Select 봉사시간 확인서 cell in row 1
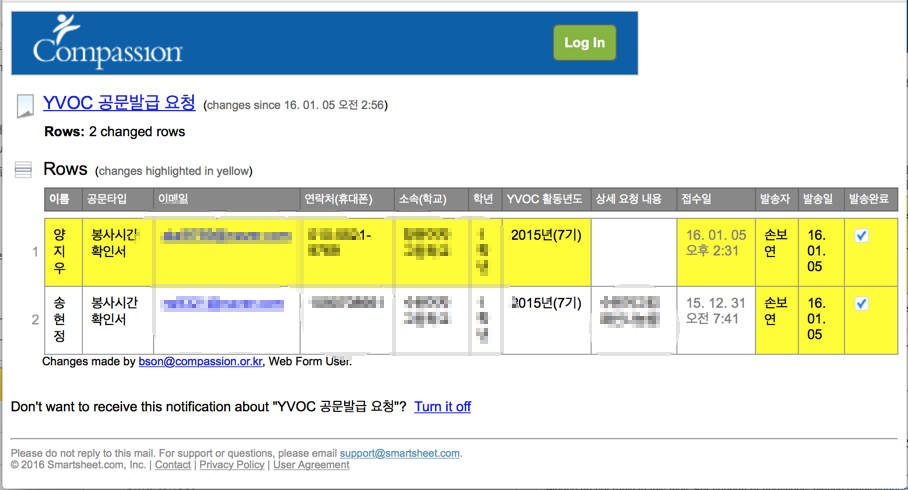Image resolution: width=908 pixels, height=490 pixels. pos(118,252)
